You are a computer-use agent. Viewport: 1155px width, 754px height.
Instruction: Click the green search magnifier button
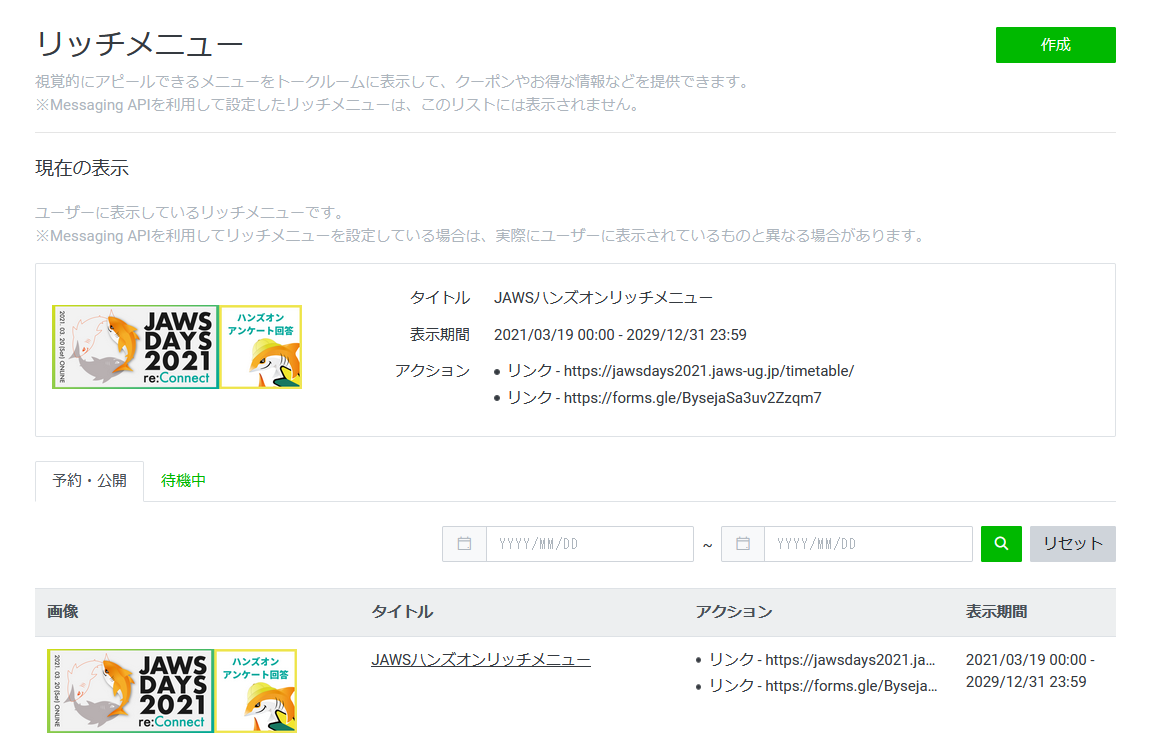[x=1001, y=543]
